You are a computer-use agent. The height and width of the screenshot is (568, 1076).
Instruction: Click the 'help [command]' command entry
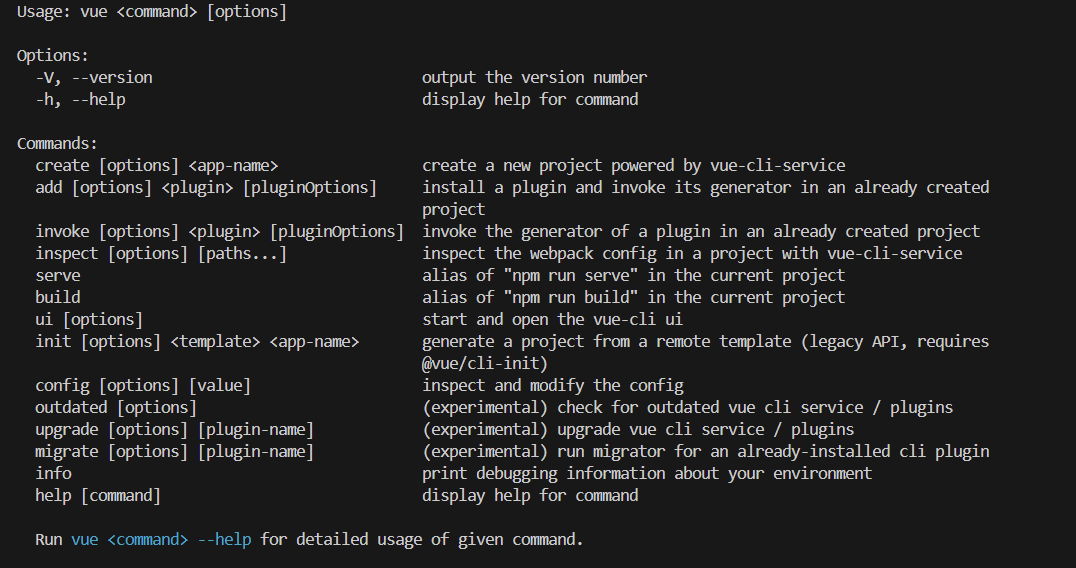(98, 495)
